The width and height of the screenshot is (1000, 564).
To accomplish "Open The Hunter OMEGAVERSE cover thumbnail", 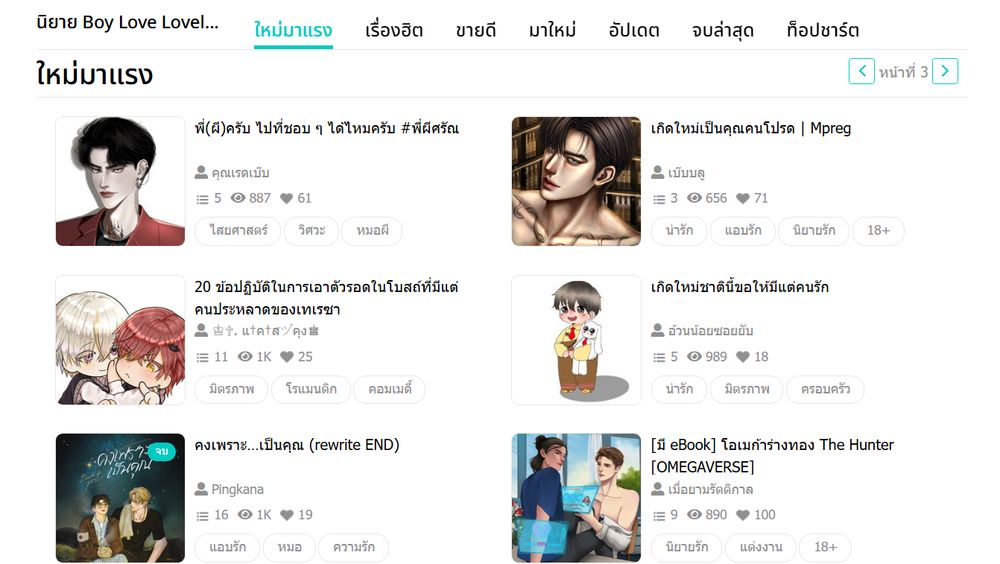I will [576, 498].
